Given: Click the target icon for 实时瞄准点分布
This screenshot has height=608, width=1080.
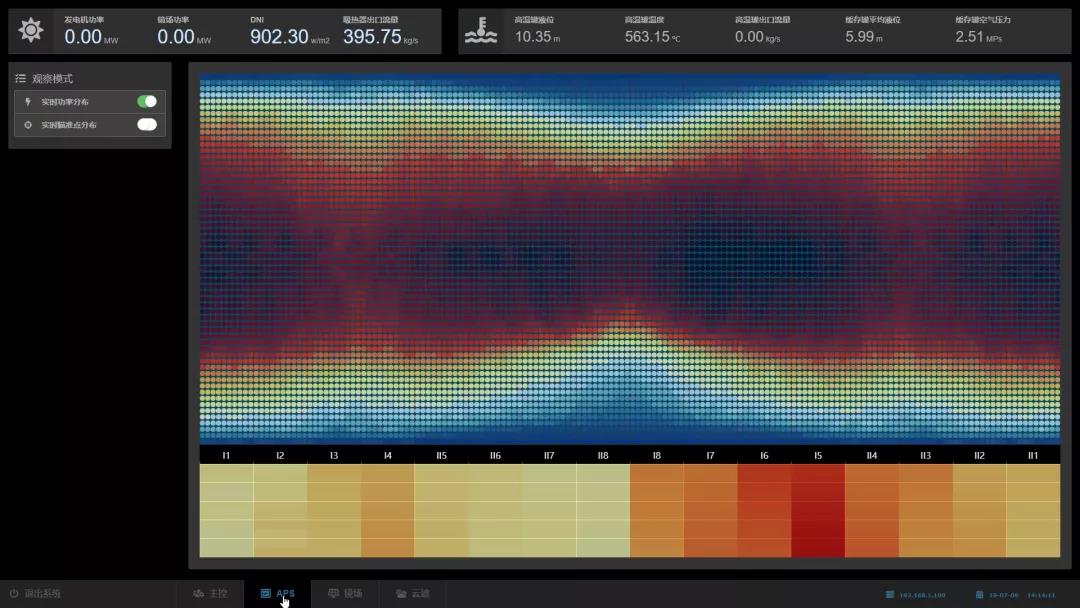Looking at the screenshot, I should [28, 125].
